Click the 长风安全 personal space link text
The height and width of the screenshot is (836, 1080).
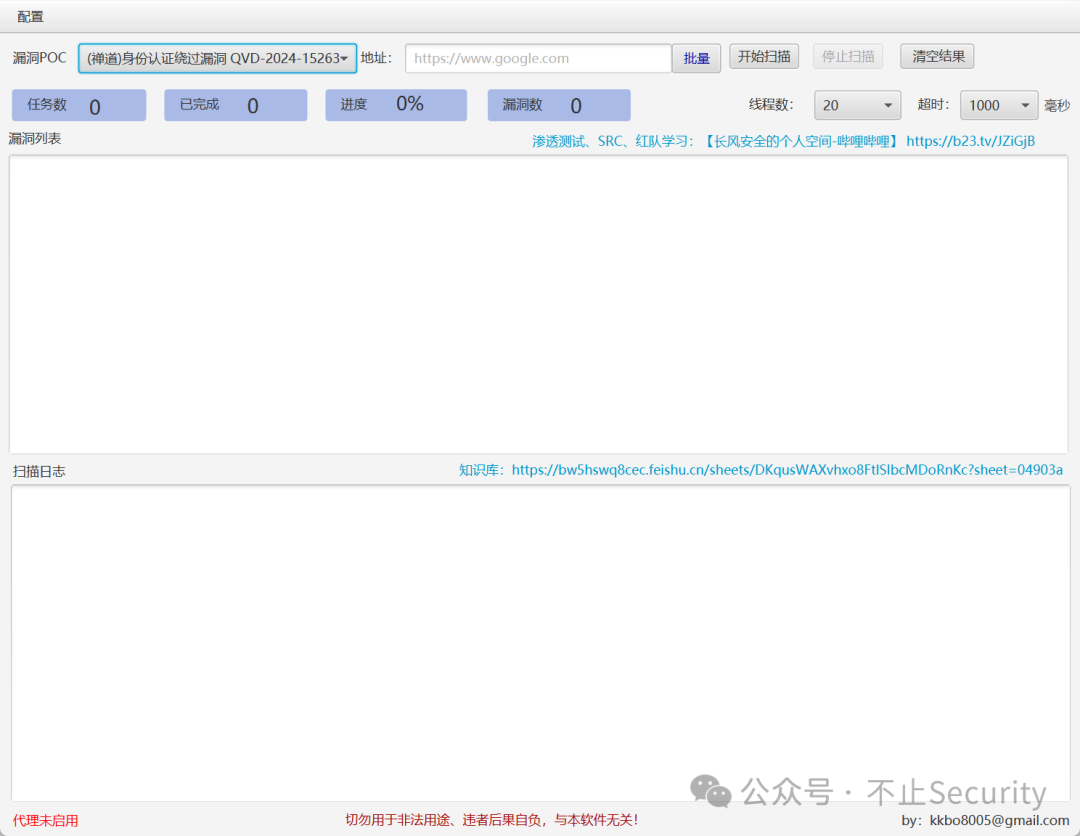point(800,141)
